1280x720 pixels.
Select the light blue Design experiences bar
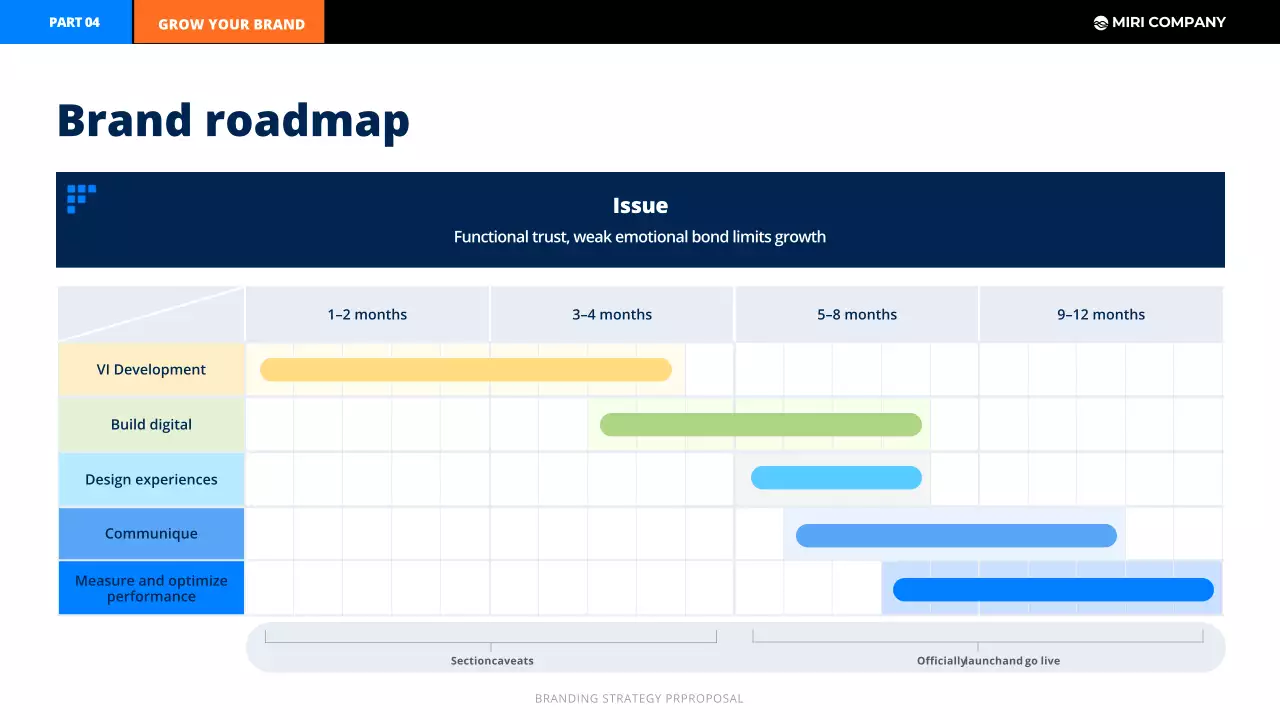tap(836, 478)
